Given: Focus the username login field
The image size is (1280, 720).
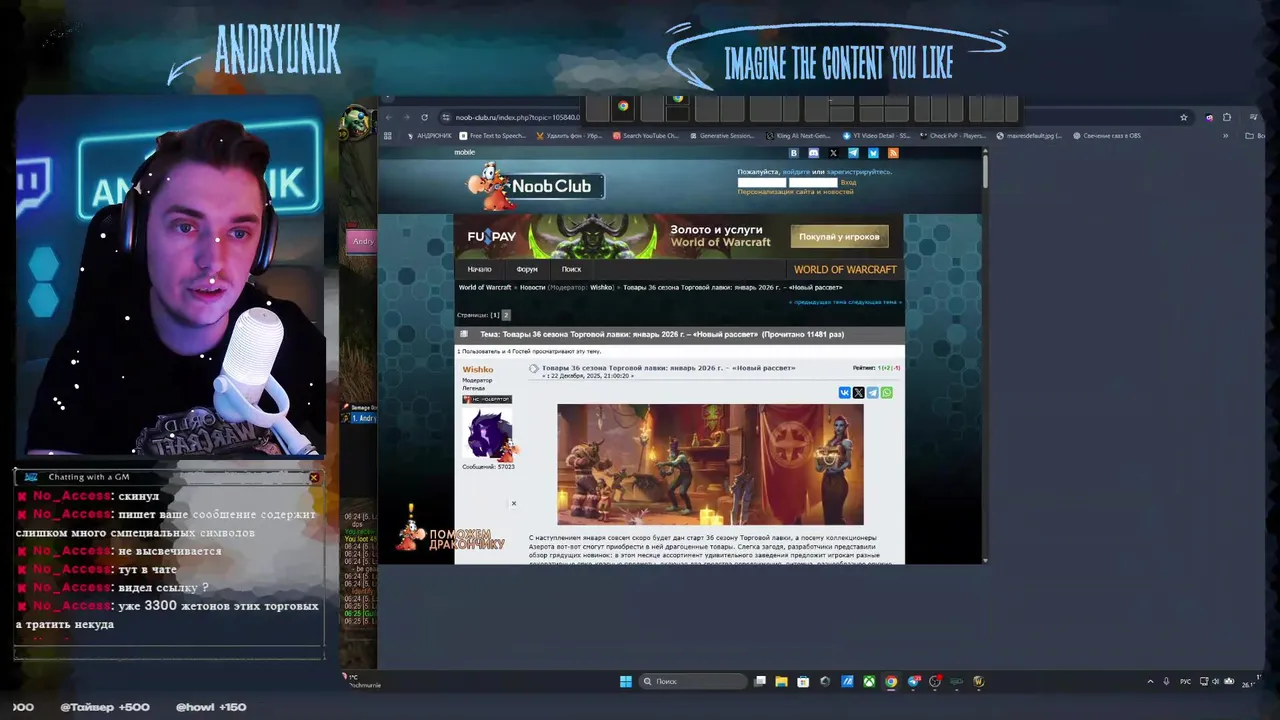Looking at the screenshot, I should click(x=761, y=182).
